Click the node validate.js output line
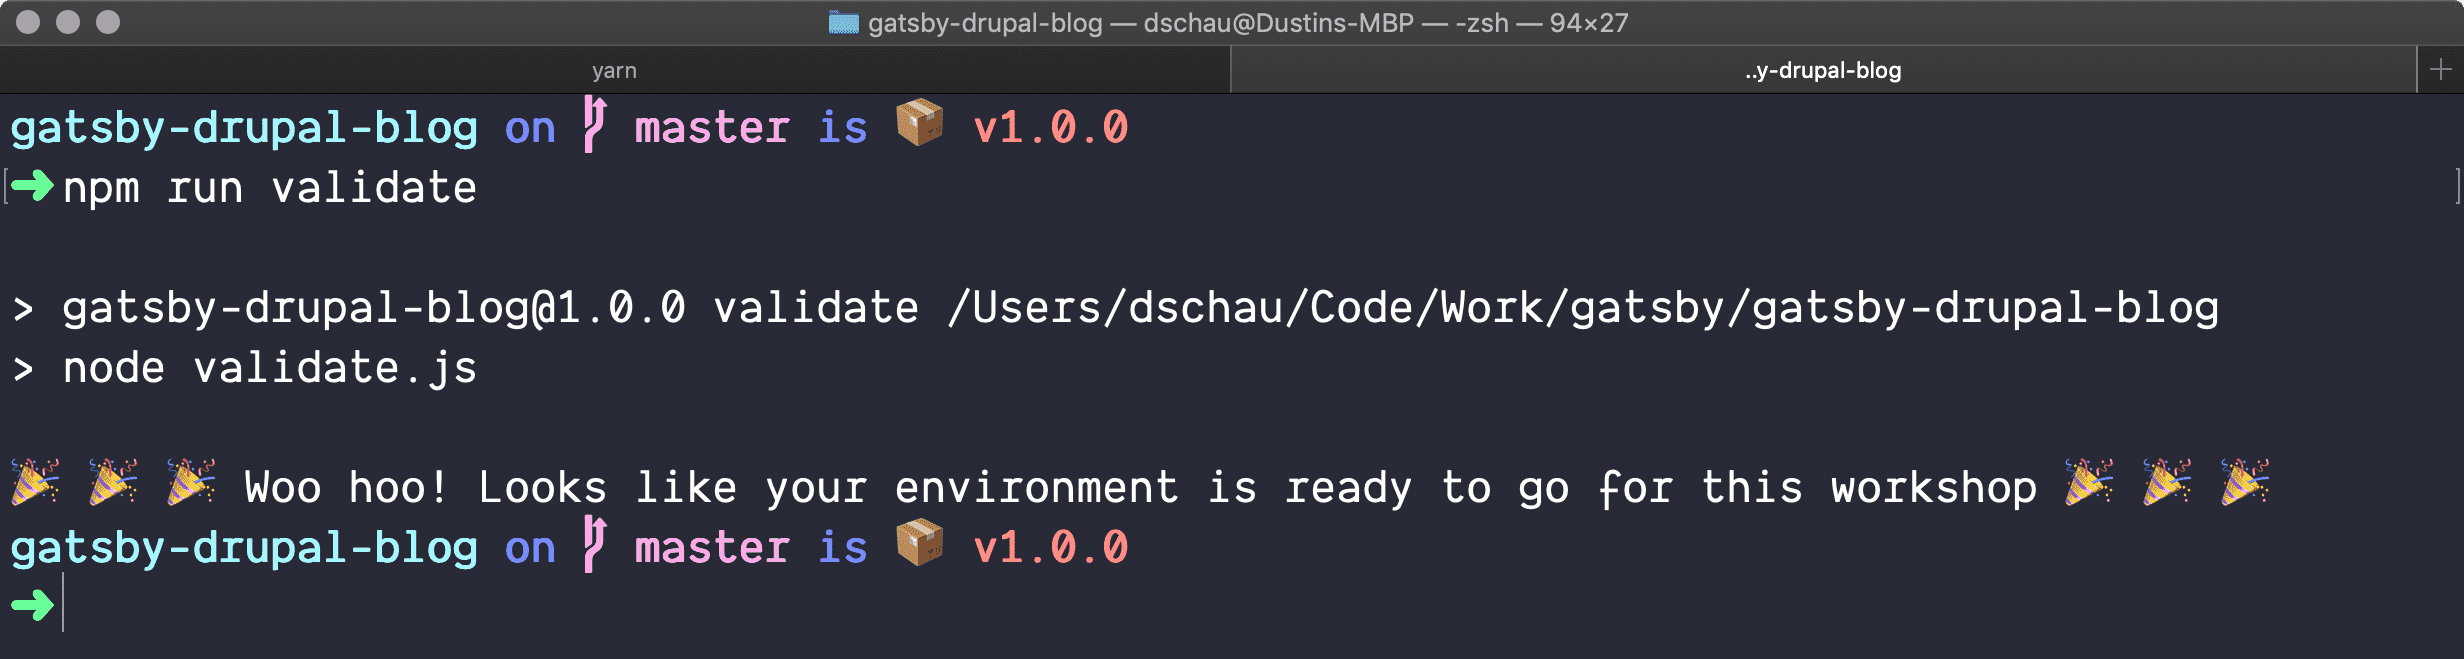Viewport: 2464px width, 659px height. pyautogui.click(x=245, y=368)
